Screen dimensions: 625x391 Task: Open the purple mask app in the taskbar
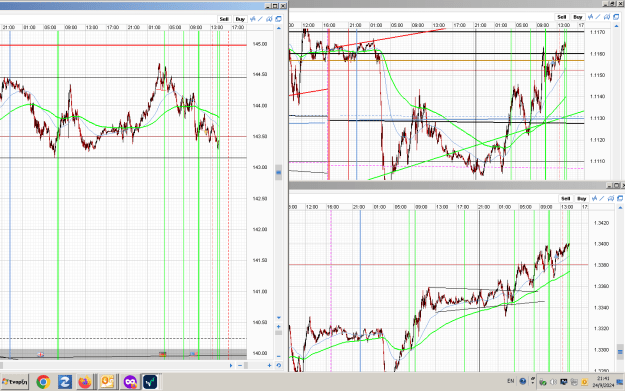point(130,382)
